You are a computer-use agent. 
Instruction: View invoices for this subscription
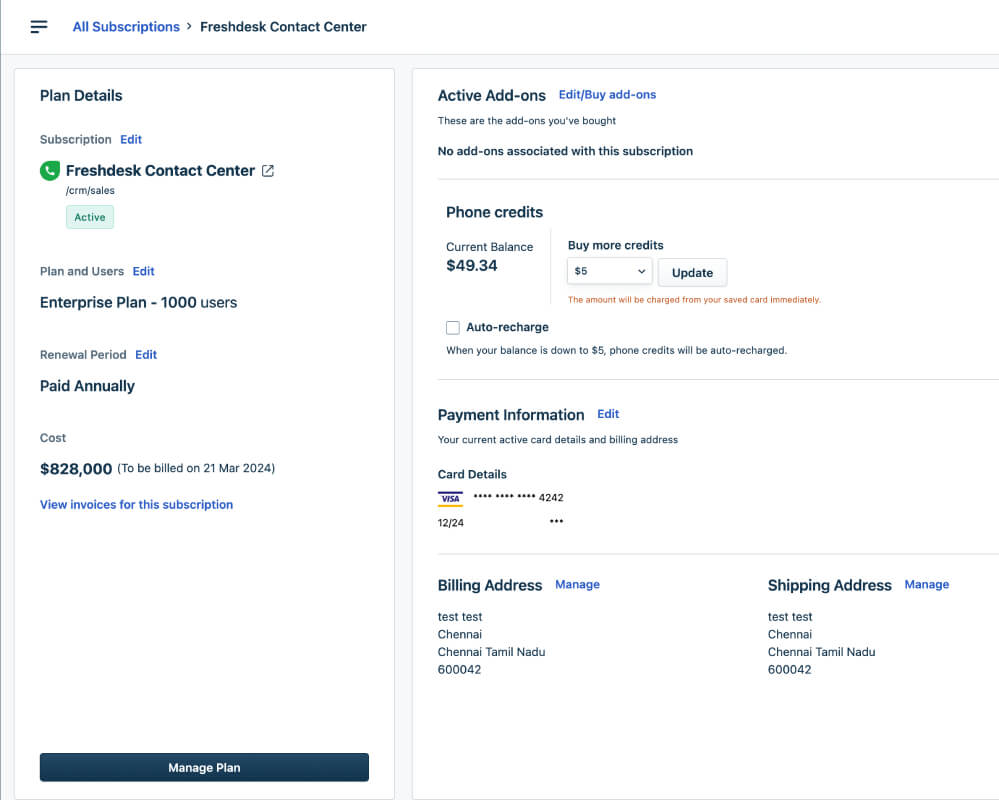point(136,504)
